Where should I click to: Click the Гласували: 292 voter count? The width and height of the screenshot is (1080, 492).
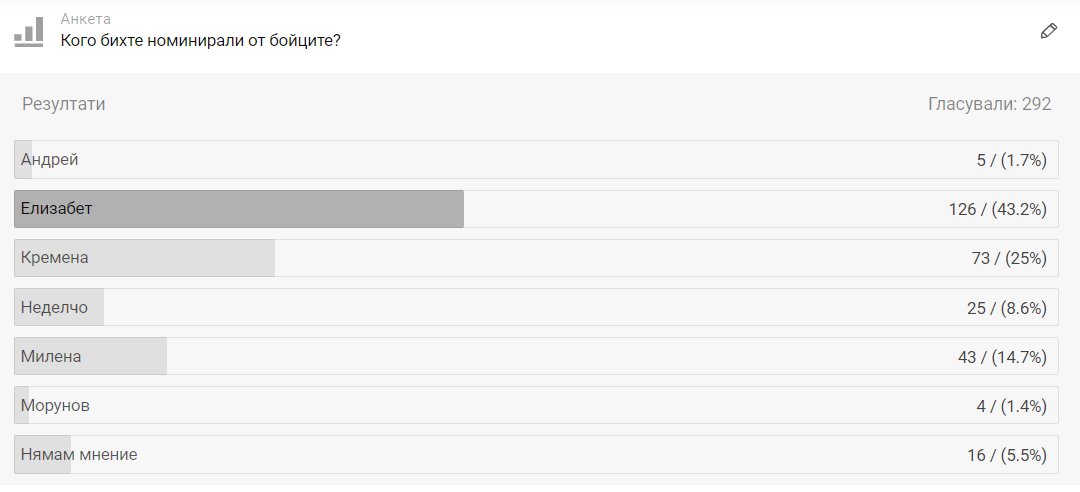[x=989, y=104]
